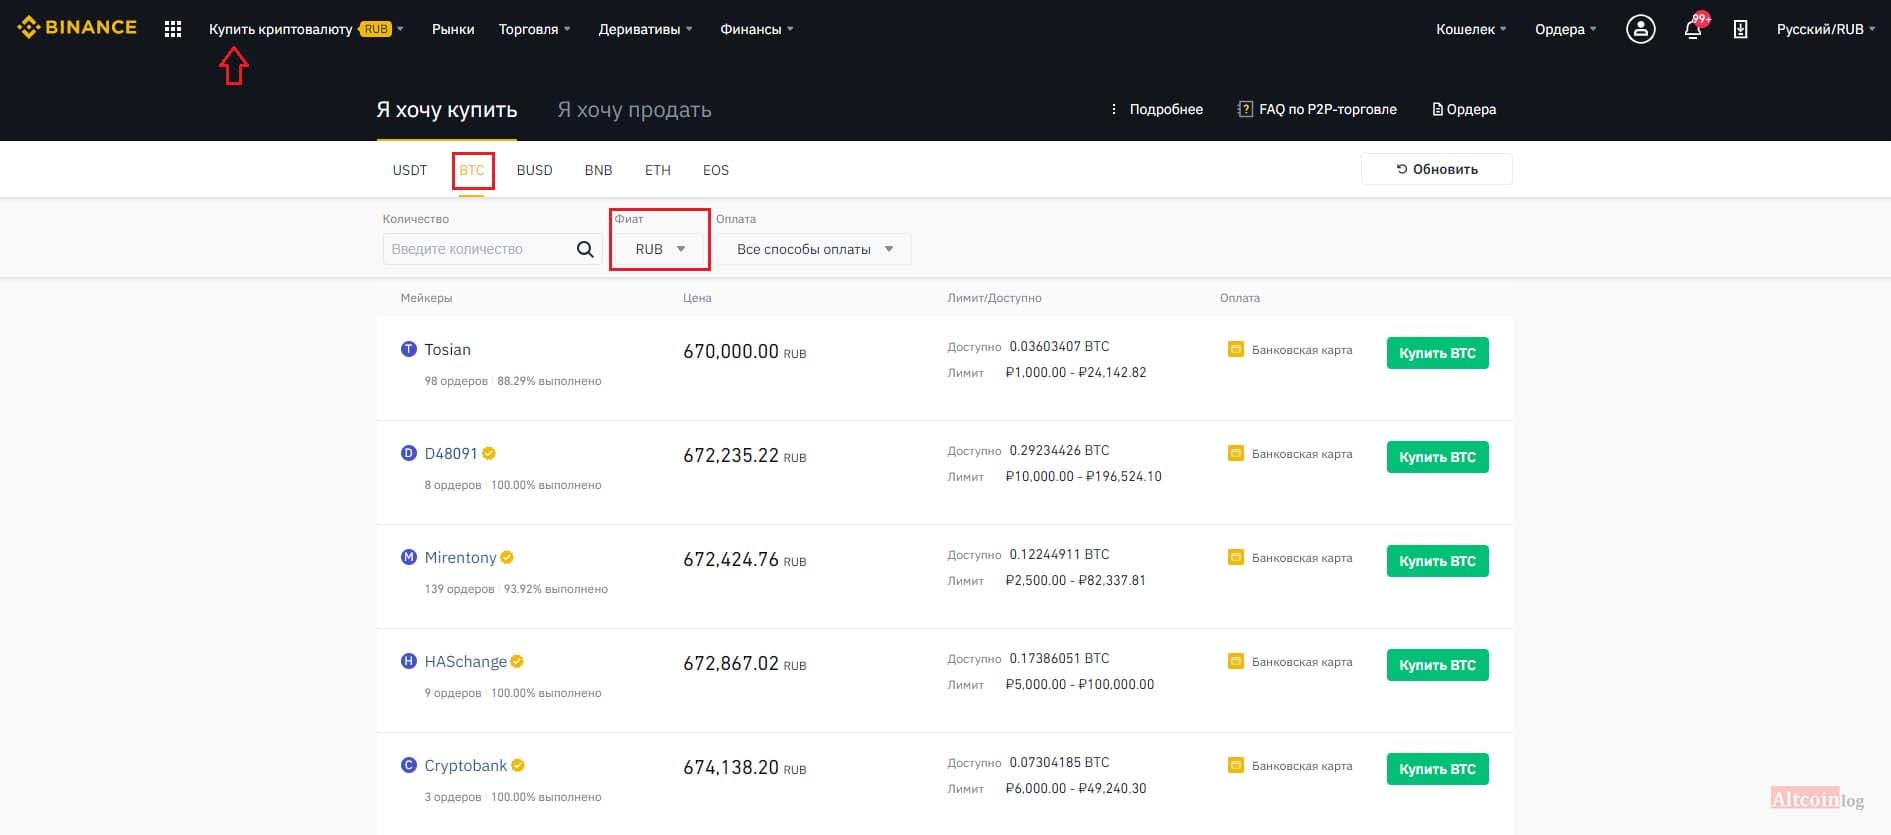
Task: Open the Русский/RUB language selector
Action: tap(1825, 29)
